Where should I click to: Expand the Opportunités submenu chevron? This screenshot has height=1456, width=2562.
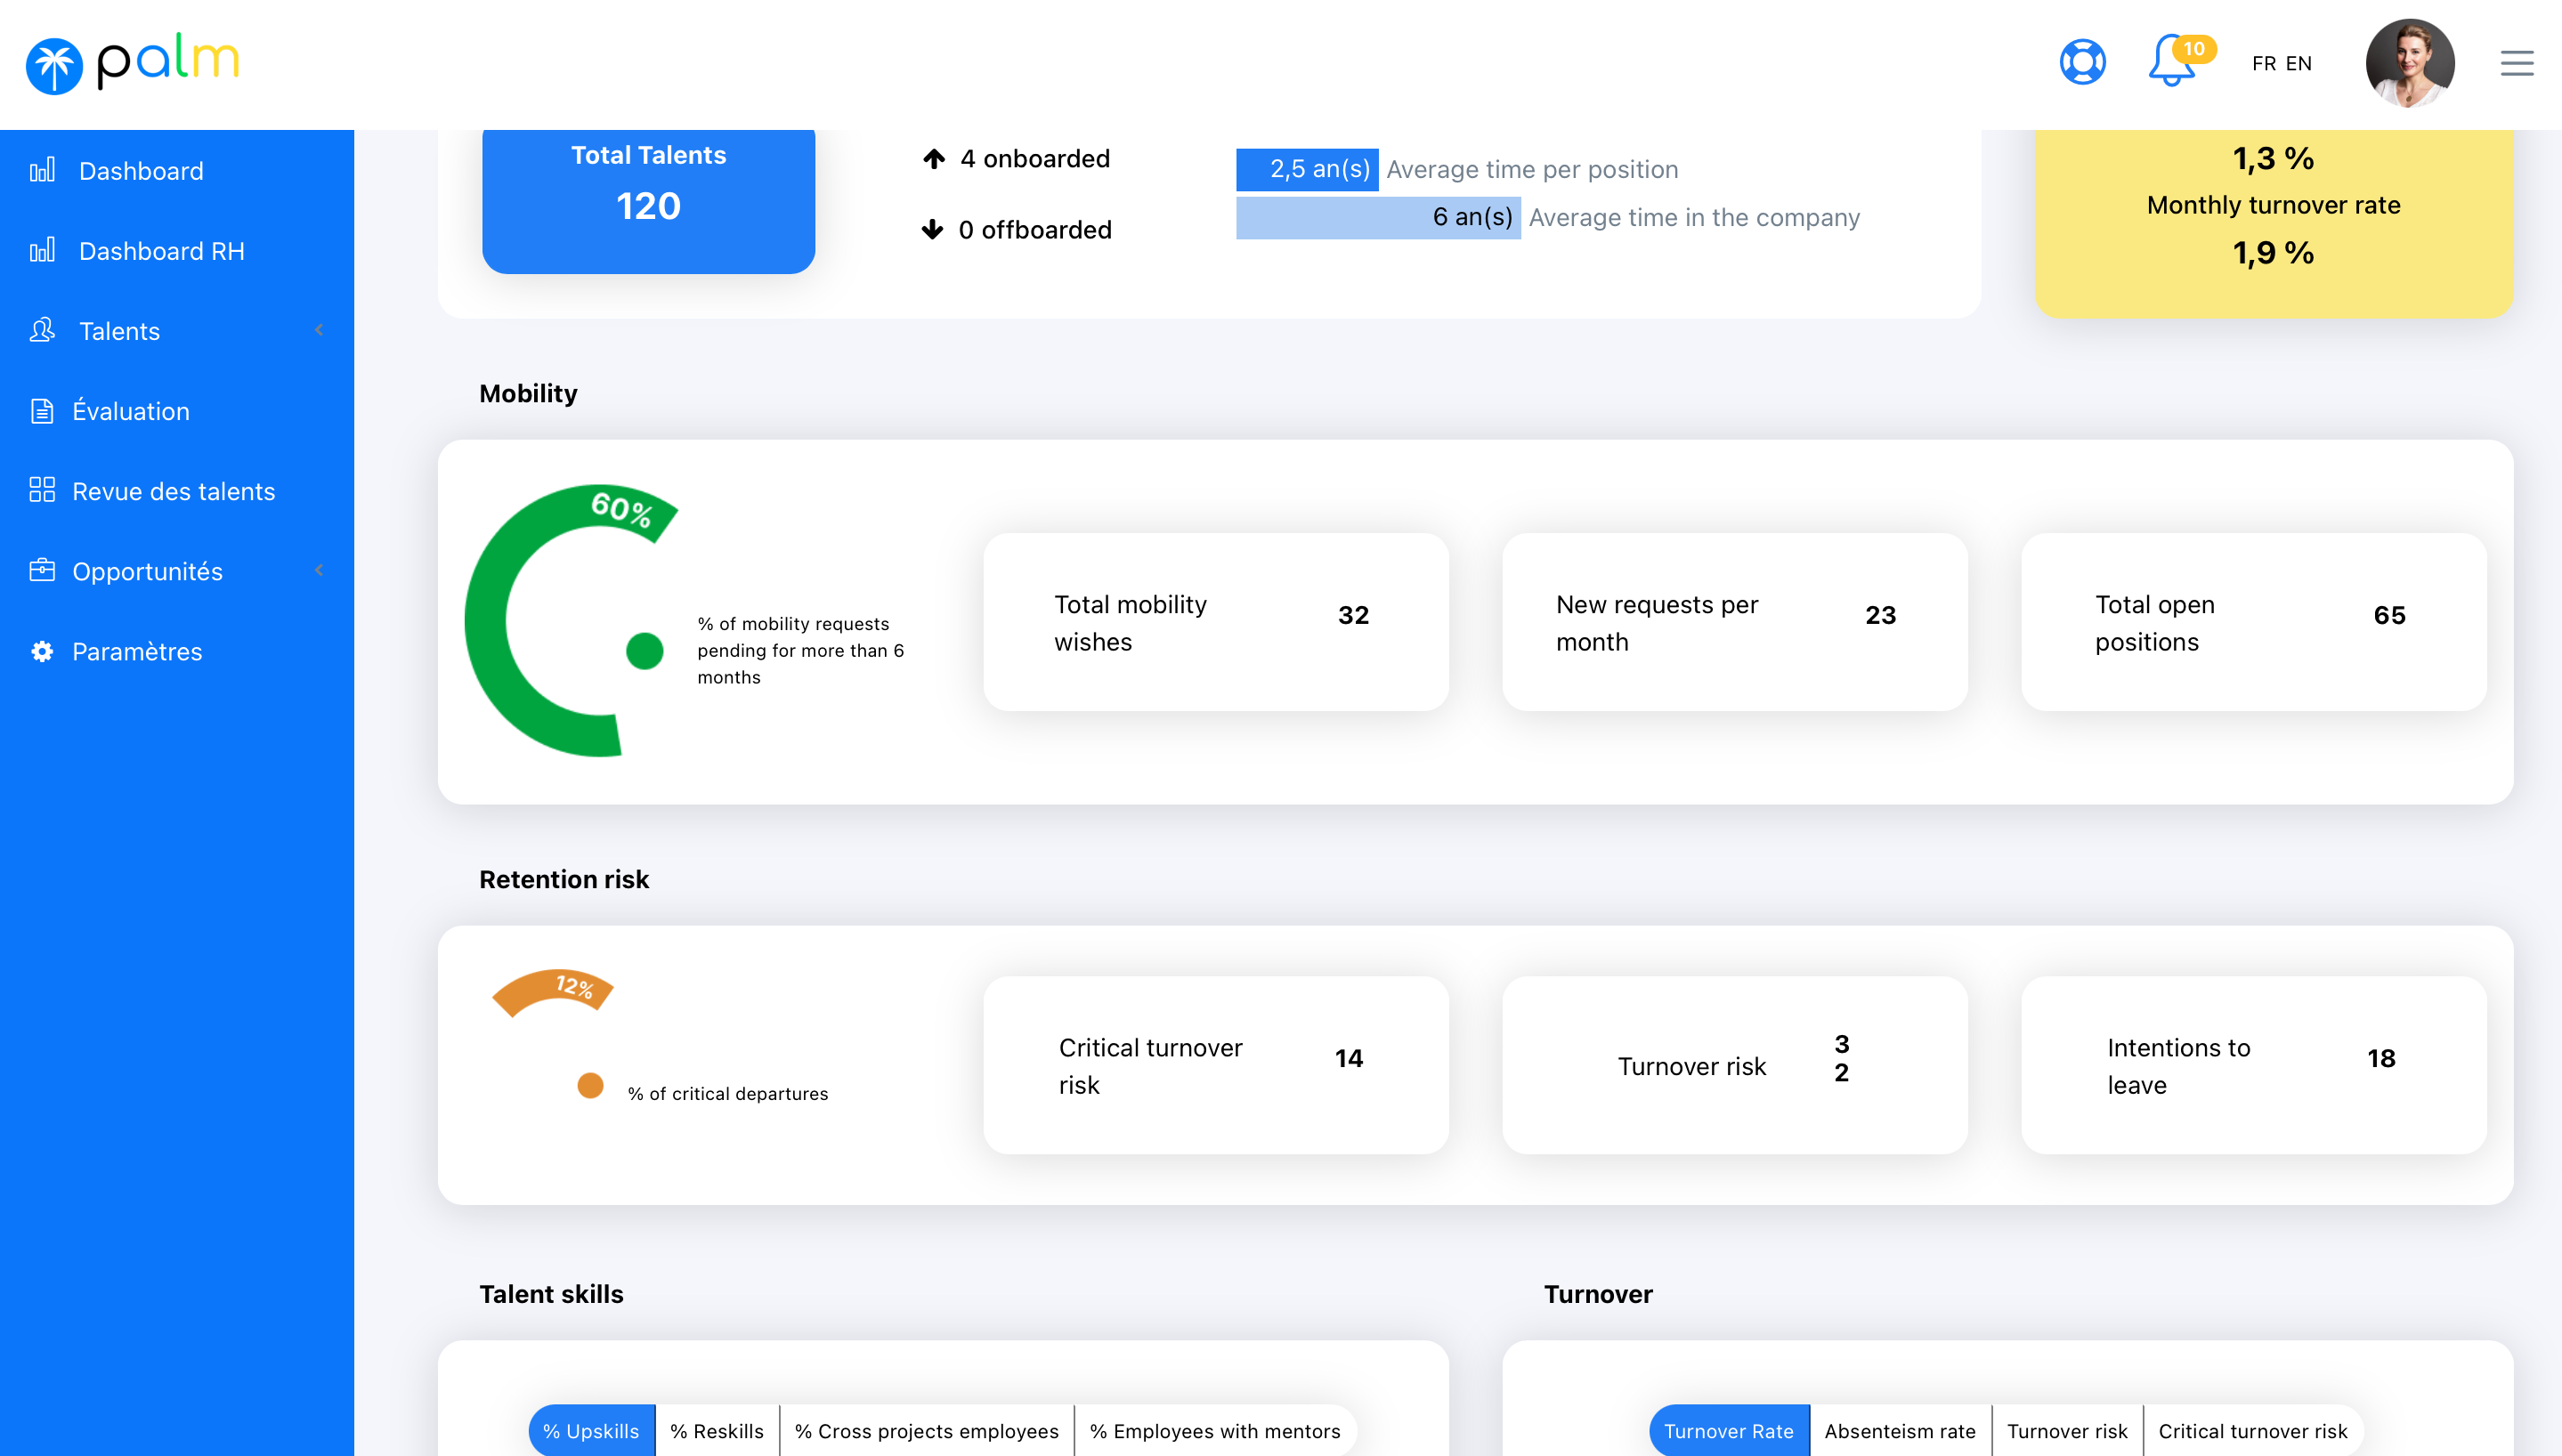pyautogui.click(x=319, y=570)
